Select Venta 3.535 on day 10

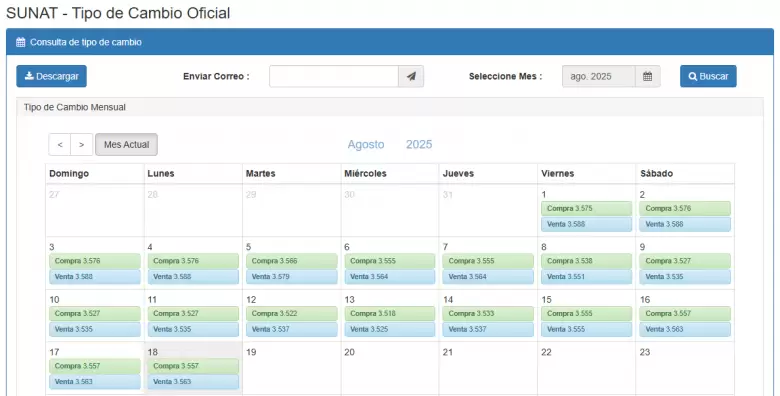pos(95,329)
